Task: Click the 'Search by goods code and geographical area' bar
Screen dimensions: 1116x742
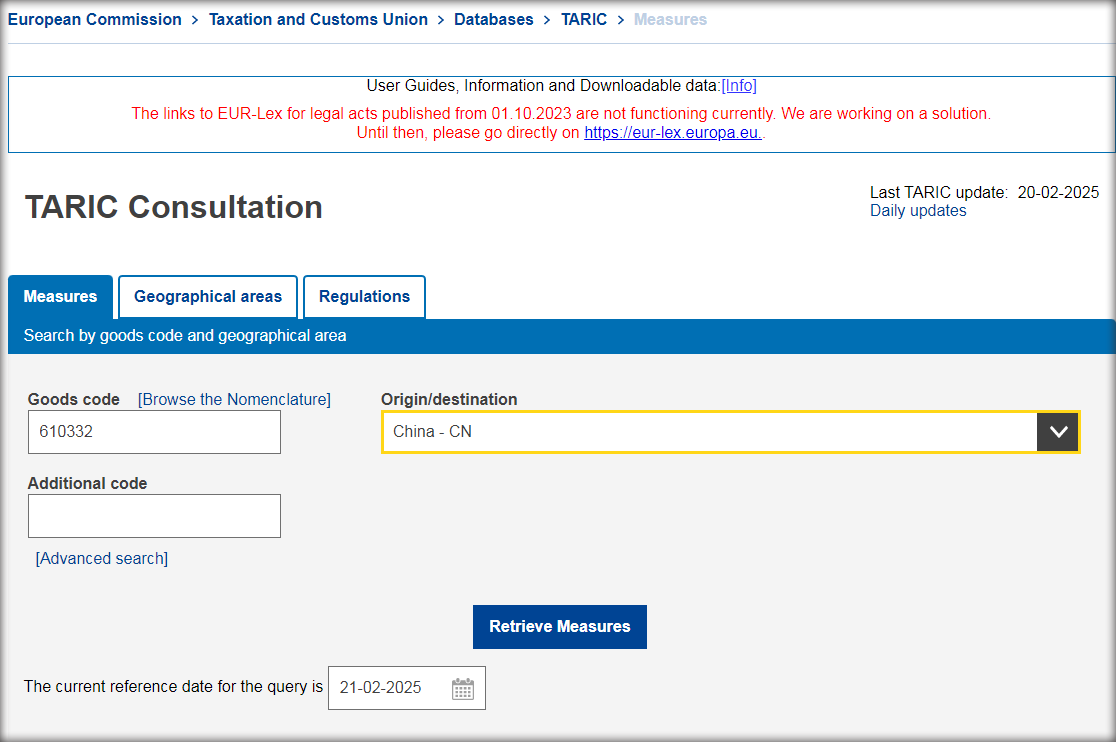Action: click(561, 336)
